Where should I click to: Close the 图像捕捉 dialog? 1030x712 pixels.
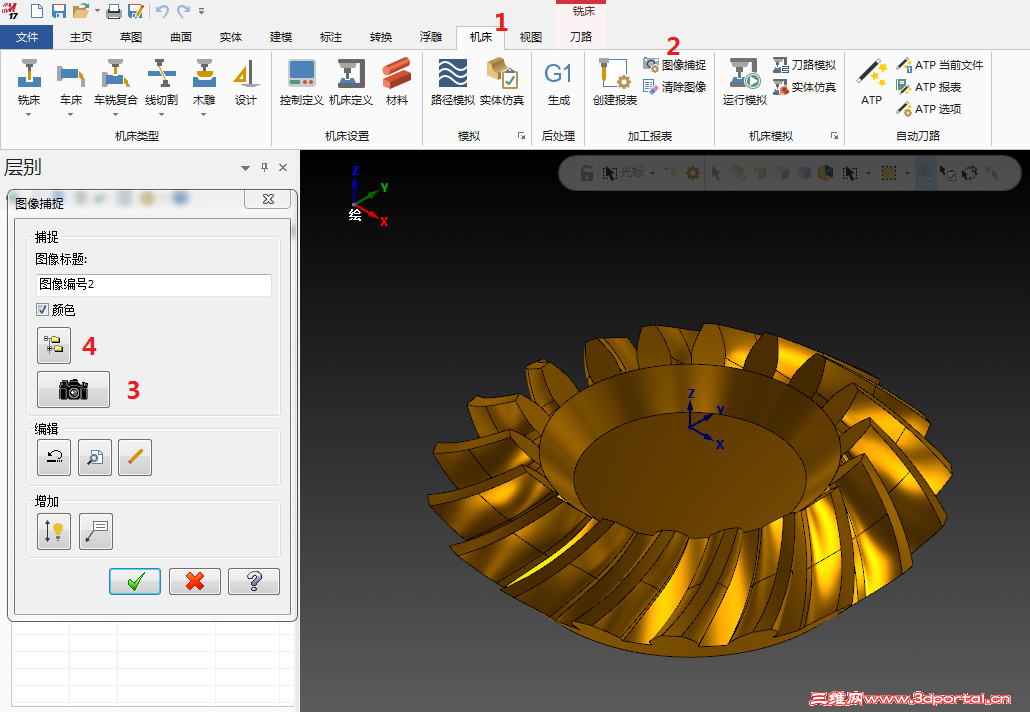pos(268,199)
